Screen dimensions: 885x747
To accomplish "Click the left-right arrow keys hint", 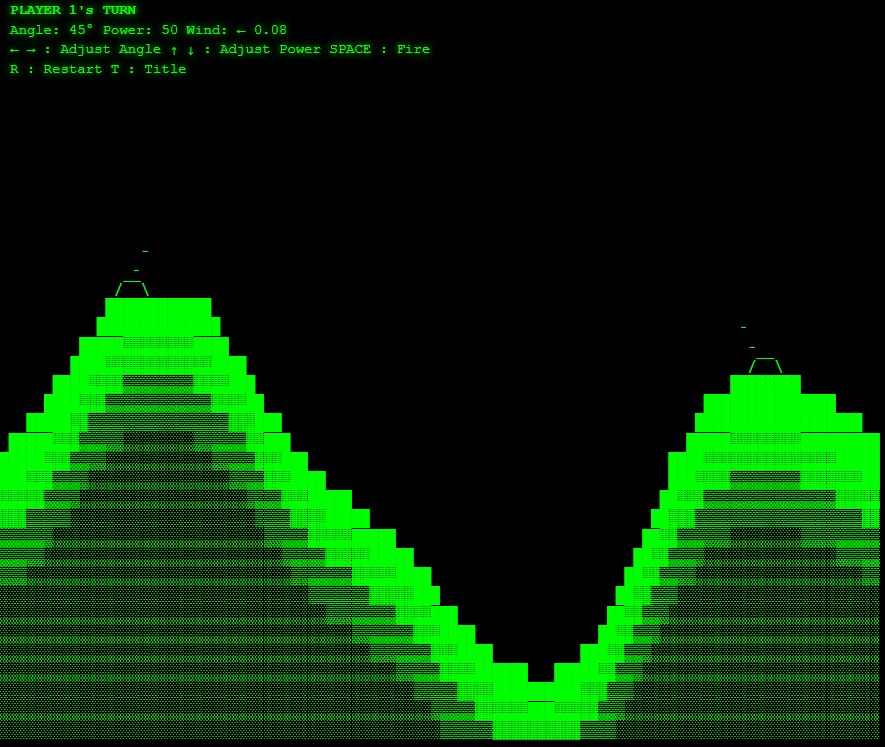I will [23, 49].
